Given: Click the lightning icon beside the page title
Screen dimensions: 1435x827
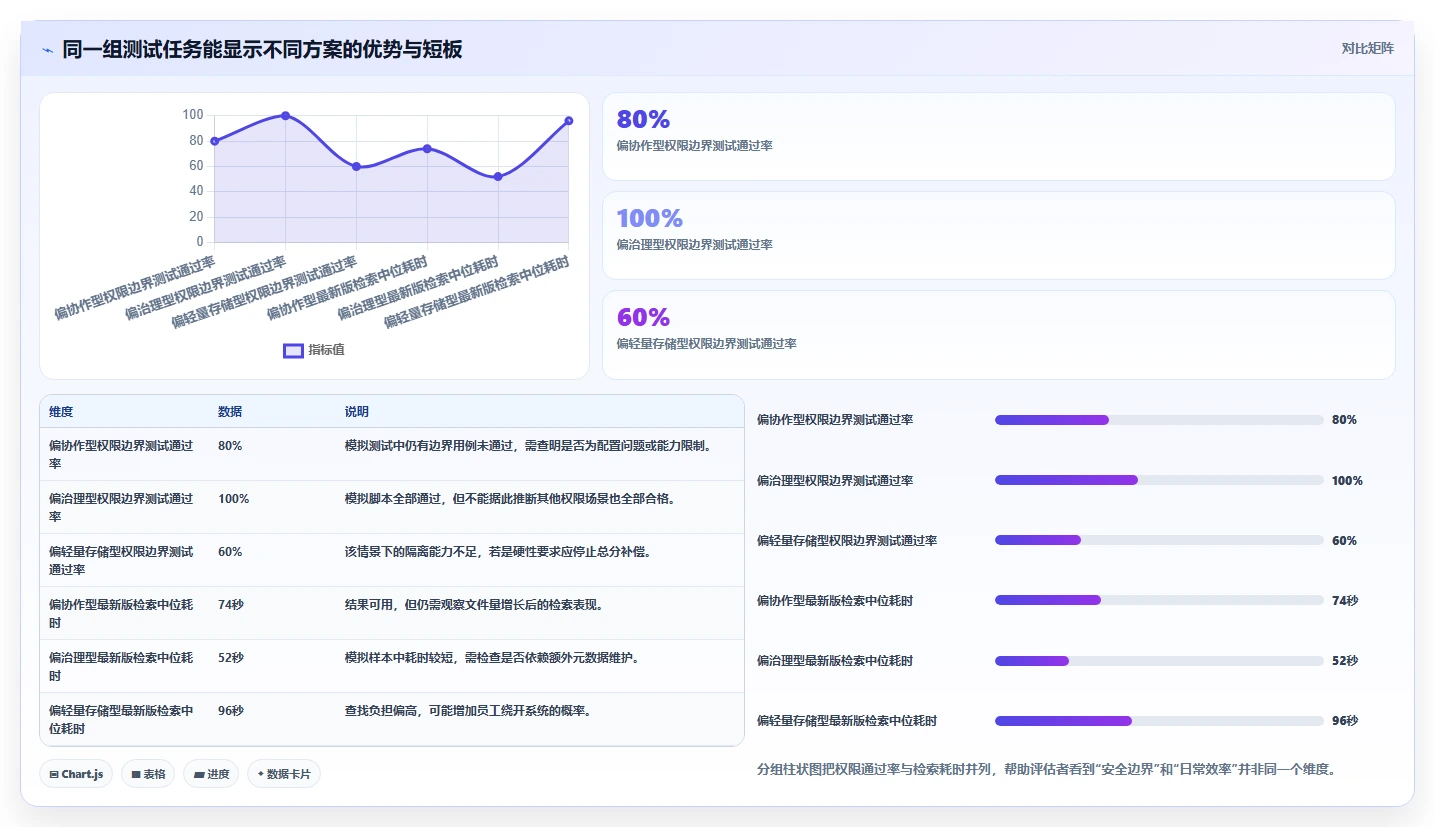Looking at the screenshot, I should pos(47,50).
